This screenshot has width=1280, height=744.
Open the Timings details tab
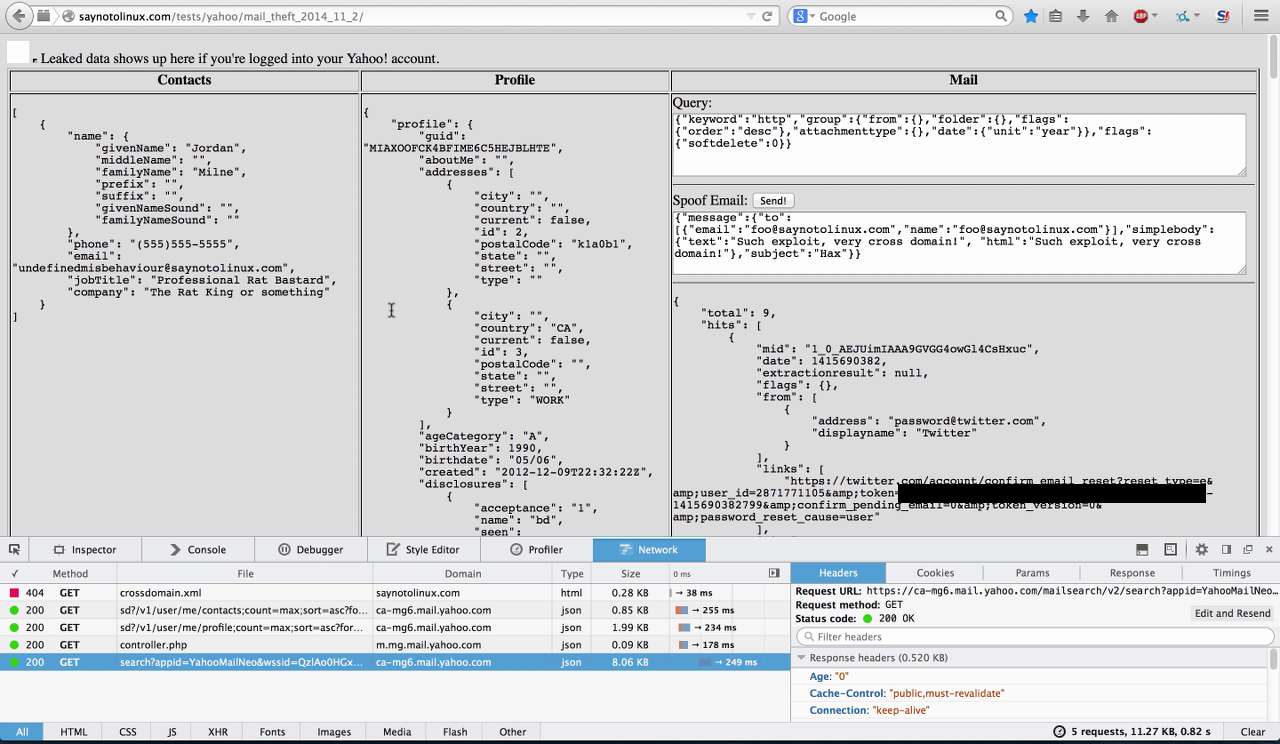(x=1231, y=573)
